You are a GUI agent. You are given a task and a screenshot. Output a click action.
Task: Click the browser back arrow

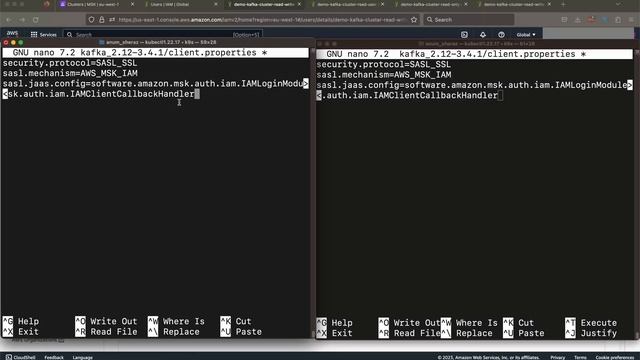click(x=9, y=20)
